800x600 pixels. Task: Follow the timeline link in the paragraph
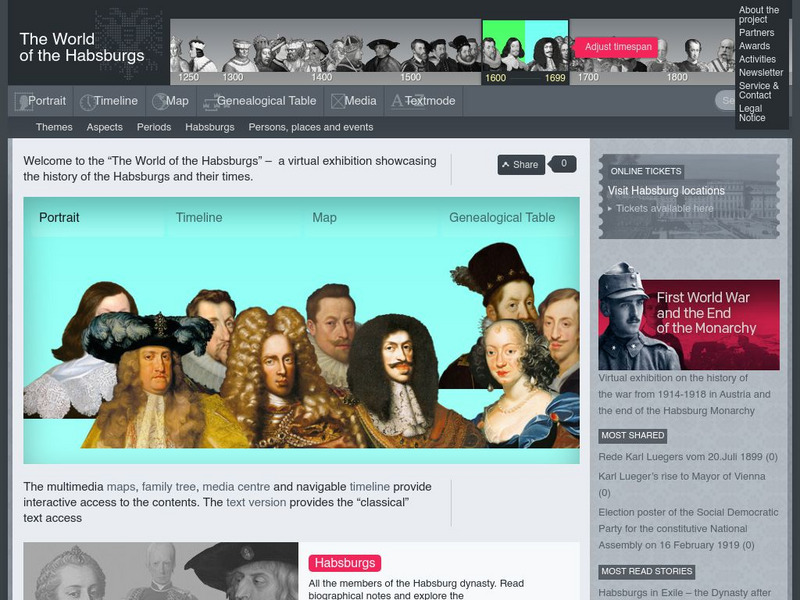click(369, 487)
